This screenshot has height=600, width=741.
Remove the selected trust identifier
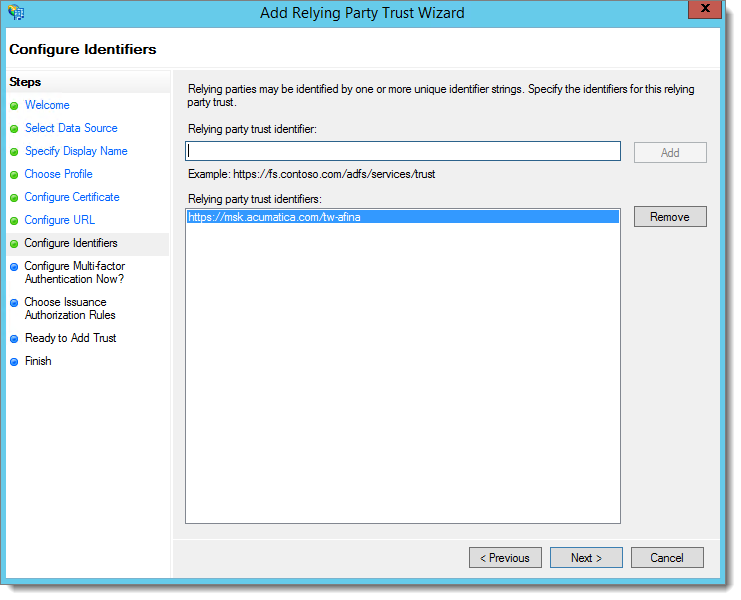670,217
